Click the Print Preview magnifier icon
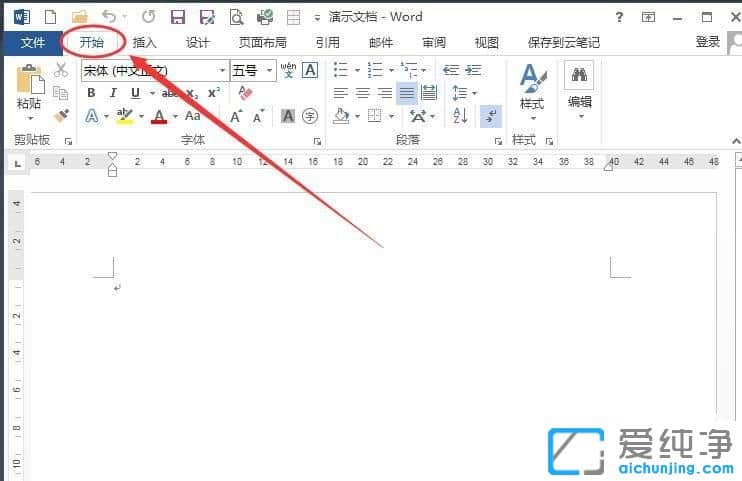The image size is (742, 481). (236, 18)
